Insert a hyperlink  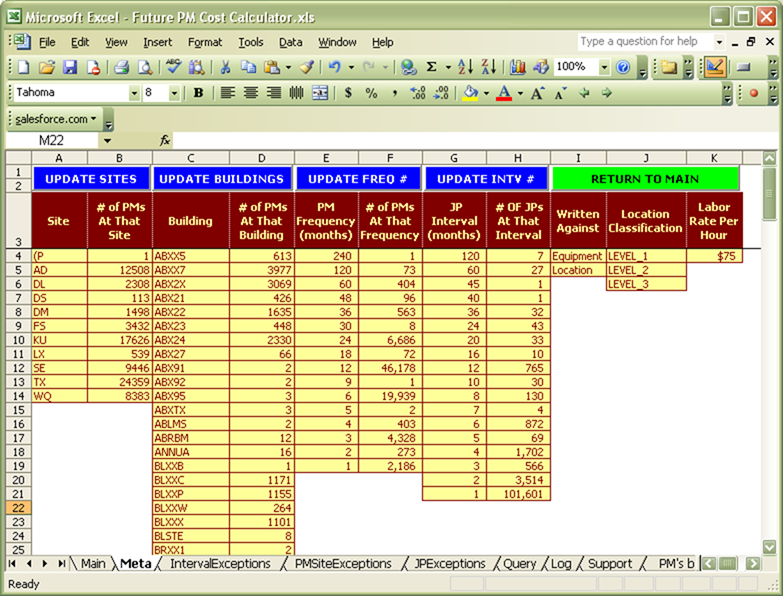pyautogui.click(x=408, y=66)
